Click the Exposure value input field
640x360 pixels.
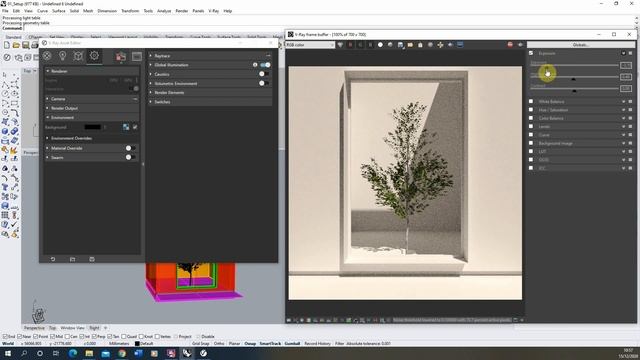pyautogui.click(x=626, y=65)
